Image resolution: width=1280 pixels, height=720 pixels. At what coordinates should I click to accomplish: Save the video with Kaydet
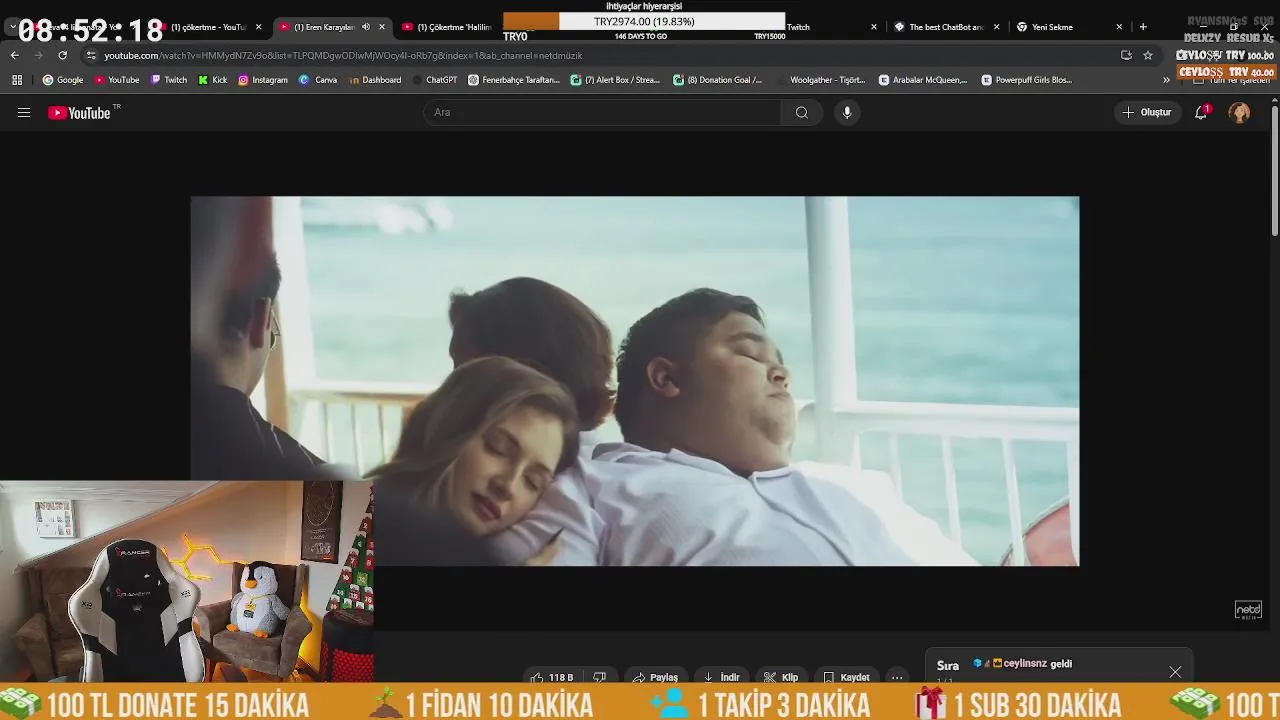pos(846,677)
